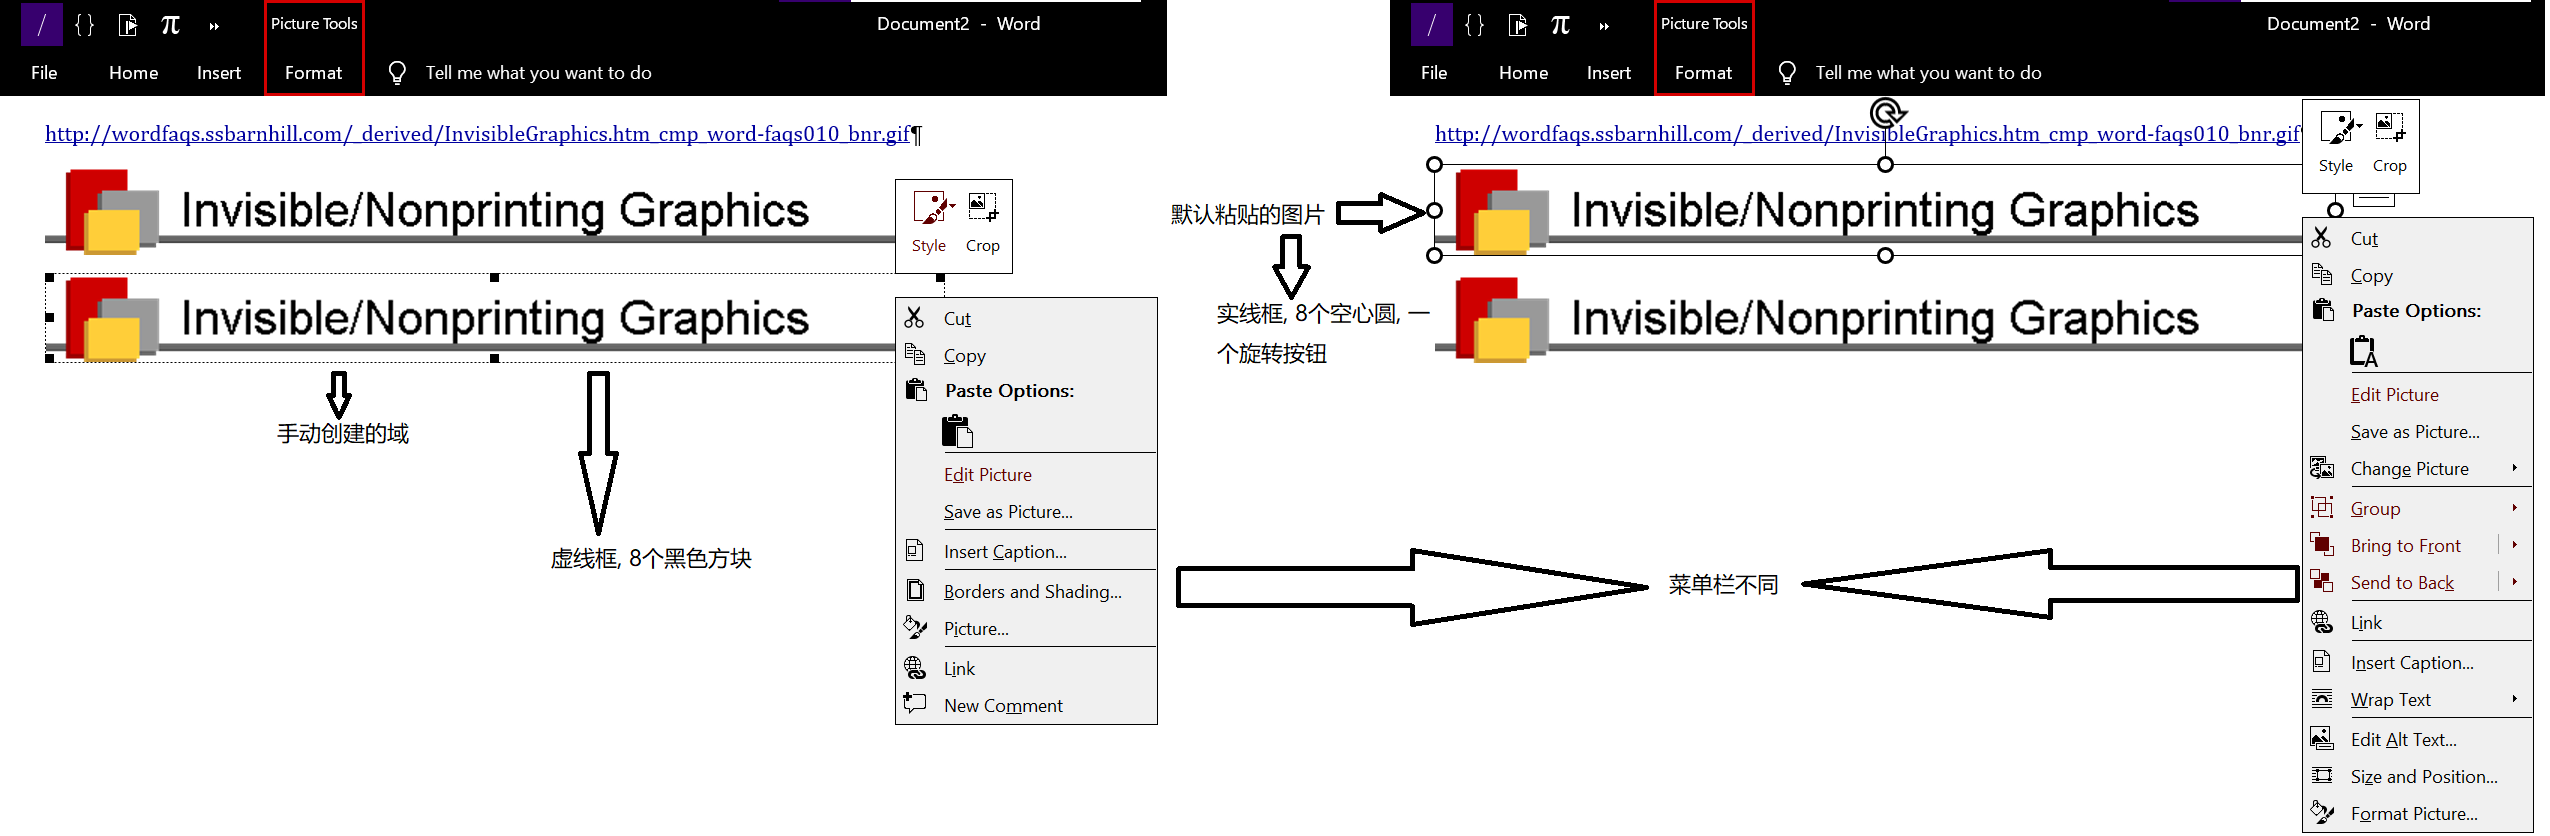Open the Home tab in the left window
The image size is (2550, 836).
coord(134,73)
